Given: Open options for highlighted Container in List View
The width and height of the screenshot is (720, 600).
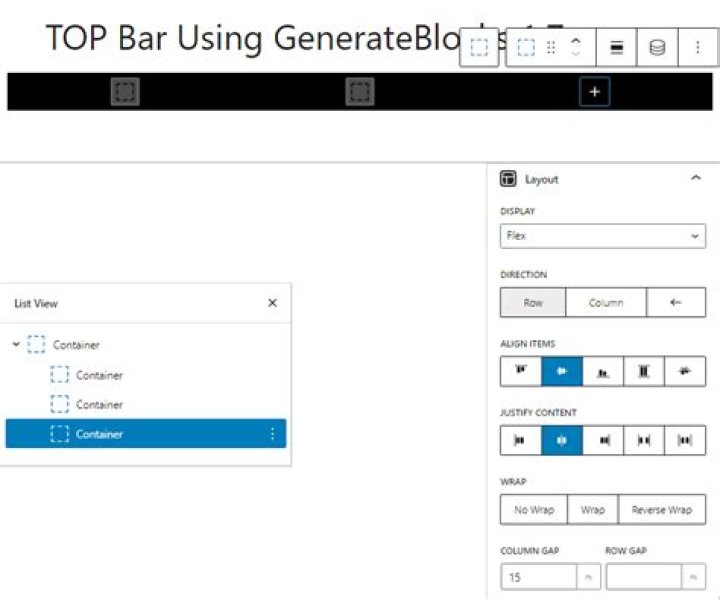Looking at the screenshot, I should 272,434.
